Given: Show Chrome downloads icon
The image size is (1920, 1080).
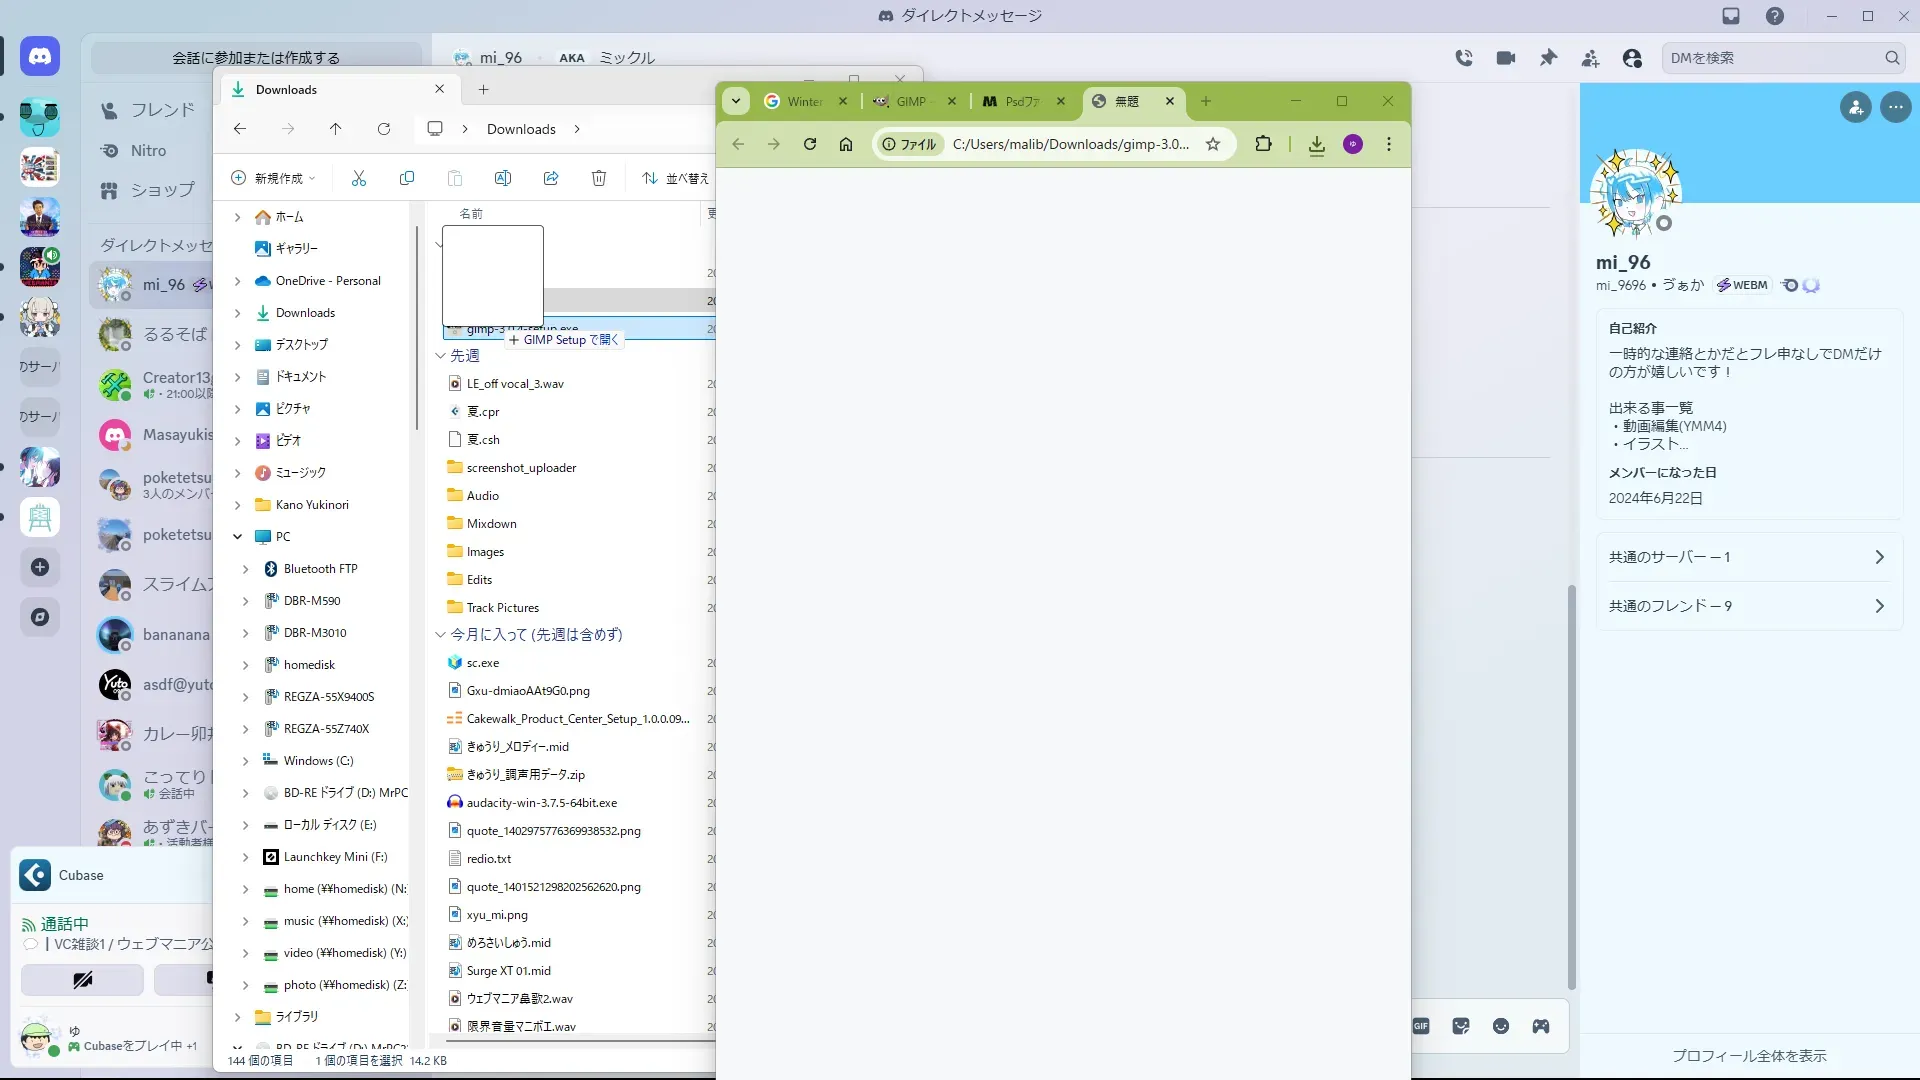Looking at the screenshot, I should pyautogui.click(x=1317, y=144).
